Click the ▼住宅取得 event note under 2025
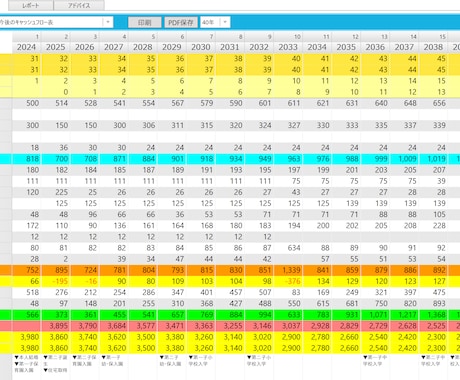The width and height of the screenshot is (460, 380). click(55, 370)
